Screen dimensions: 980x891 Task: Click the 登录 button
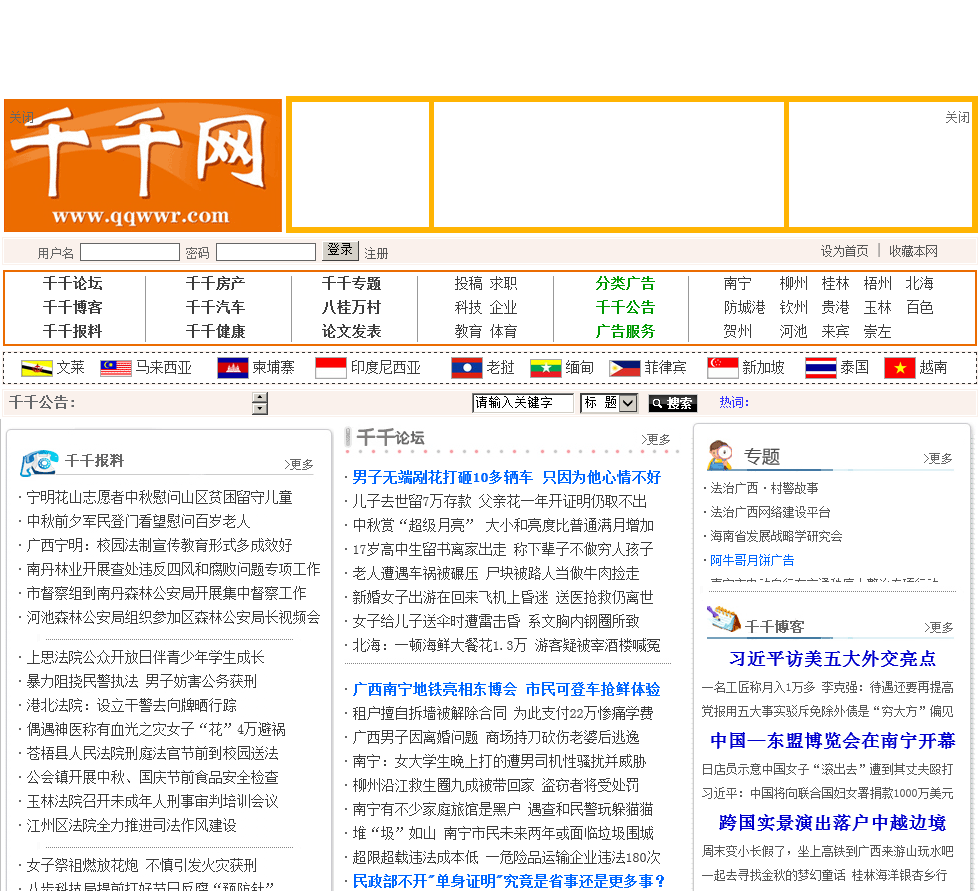tap(340, 251)
